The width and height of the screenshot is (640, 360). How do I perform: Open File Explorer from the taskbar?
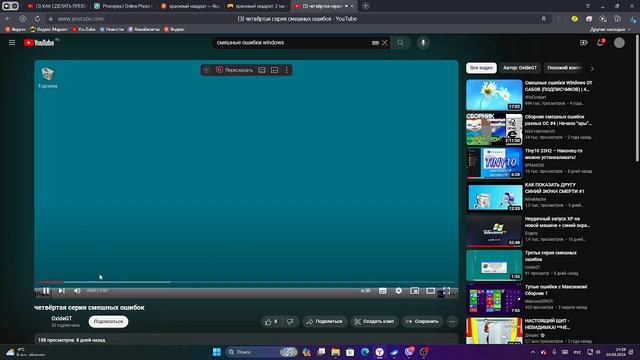336,352
